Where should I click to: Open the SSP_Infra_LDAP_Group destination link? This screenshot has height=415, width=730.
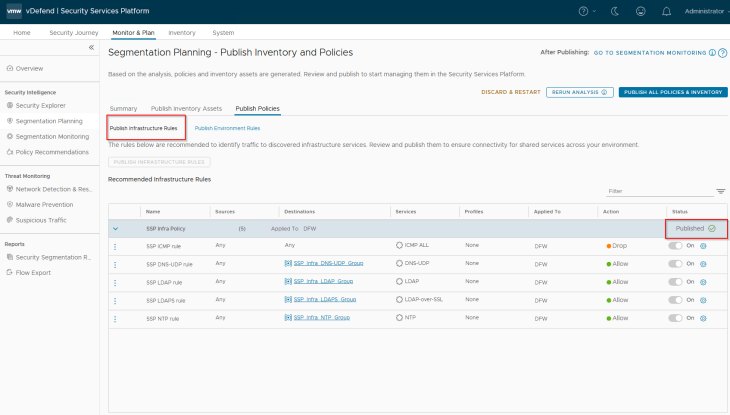coord(324,282)
